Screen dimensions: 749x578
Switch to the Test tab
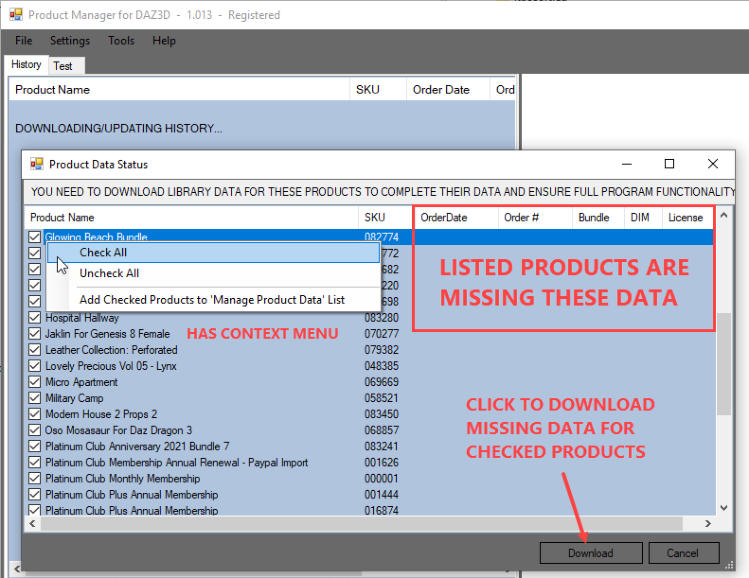coord(63,66)
